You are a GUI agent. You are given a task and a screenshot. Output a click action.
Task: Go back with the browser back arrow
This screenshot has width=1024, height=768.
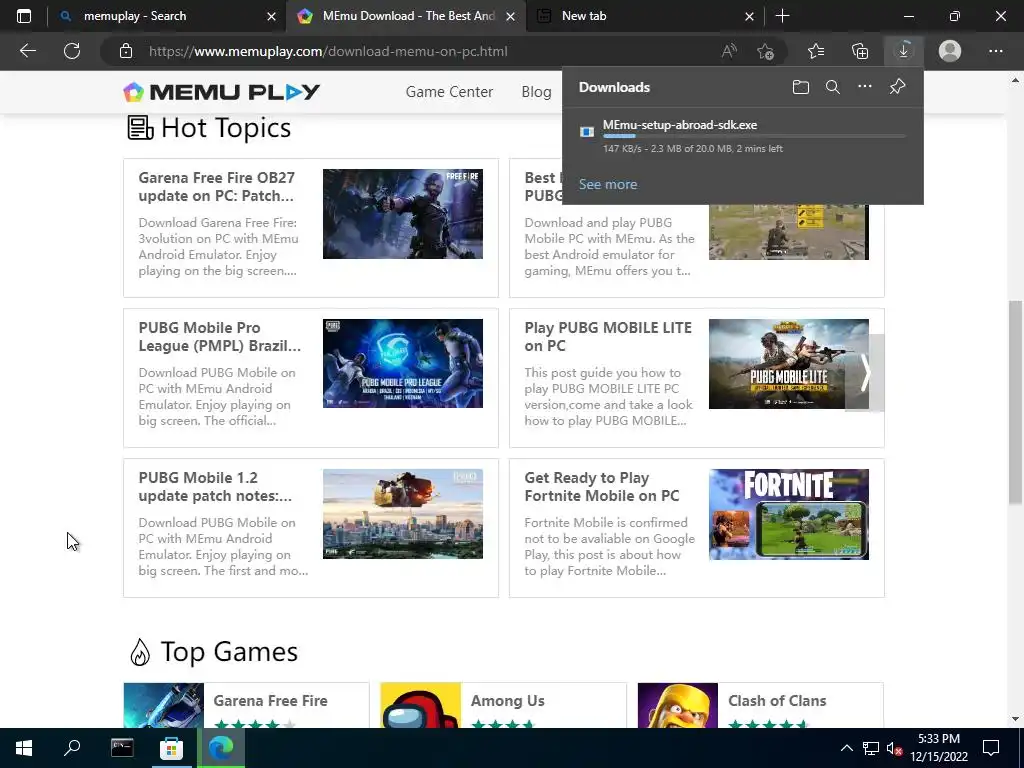(x=27, y=51)
